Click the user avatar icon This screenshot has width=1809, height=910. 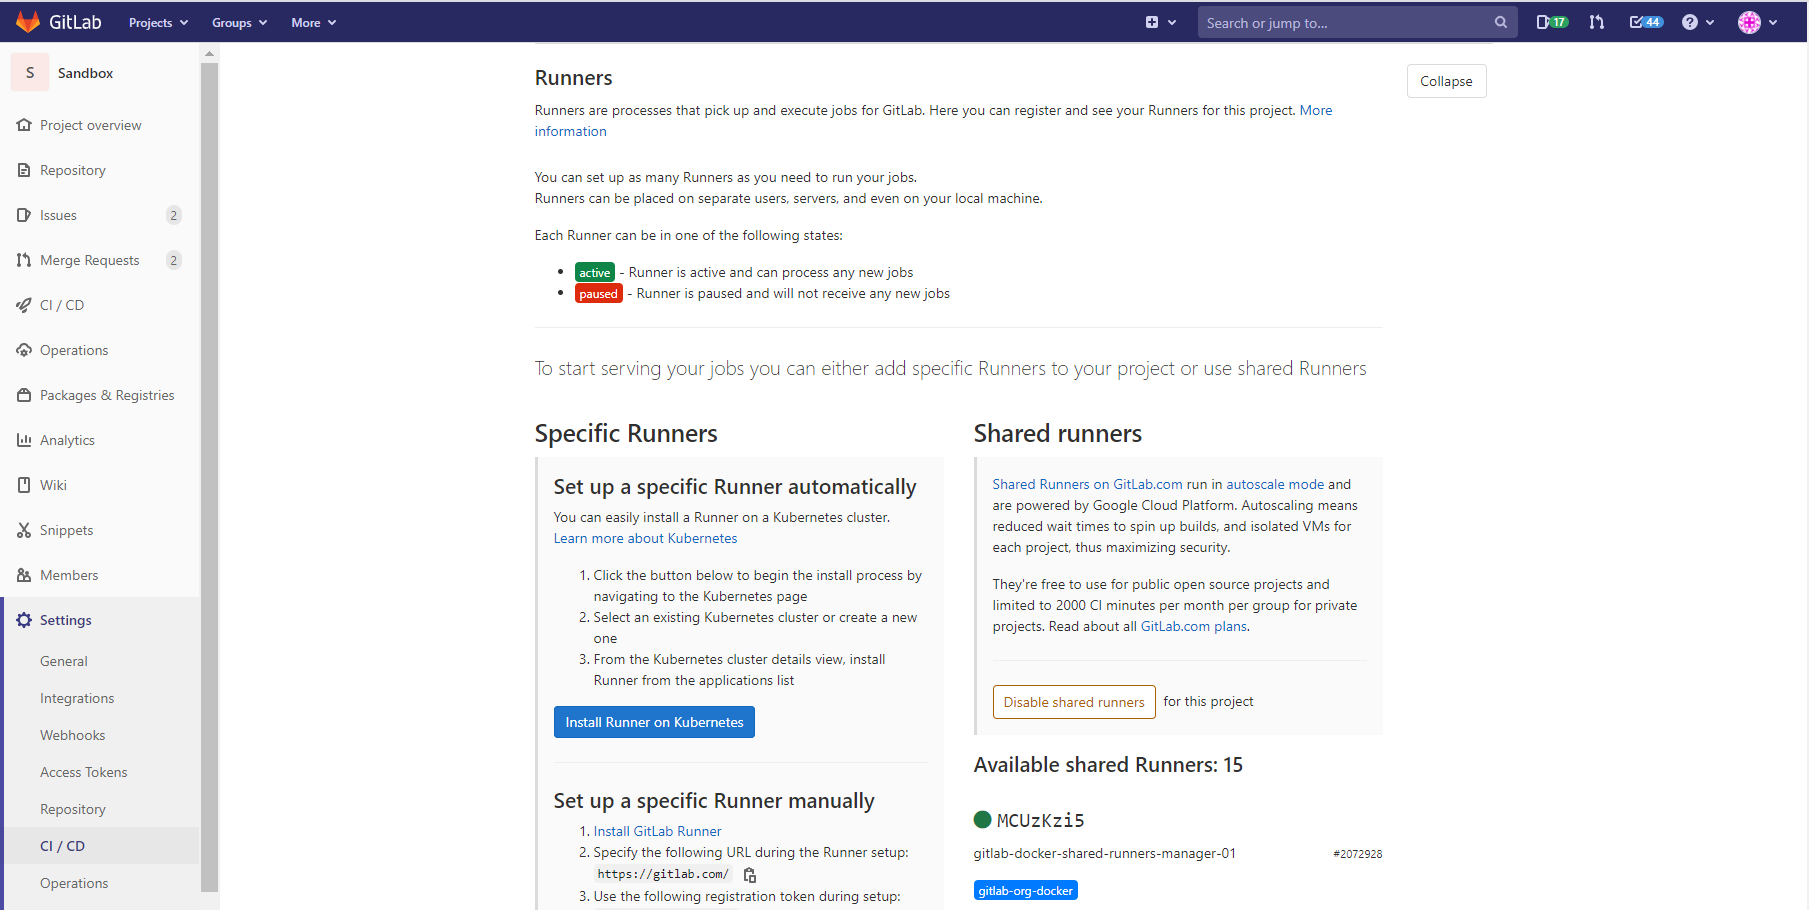point(1749,22)
